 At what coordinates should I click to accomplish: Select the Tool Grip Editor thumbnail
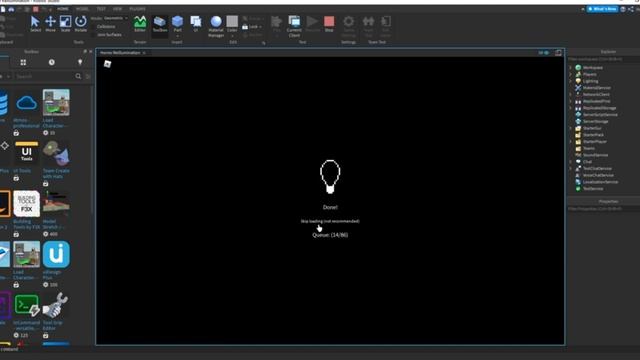tap(56, 305)
